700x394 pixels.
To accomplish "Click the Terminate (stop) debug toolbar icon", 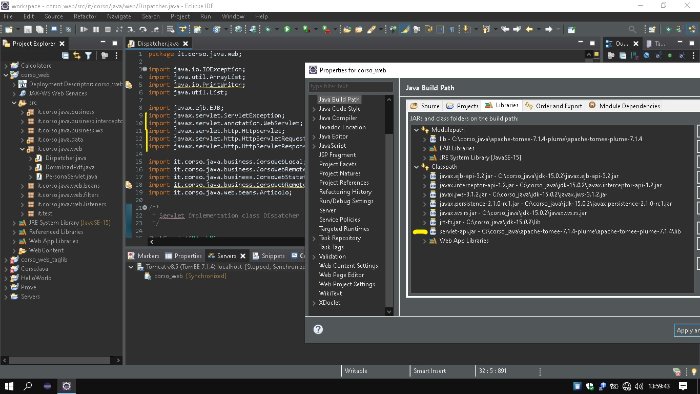I will (x=108, y=29).
